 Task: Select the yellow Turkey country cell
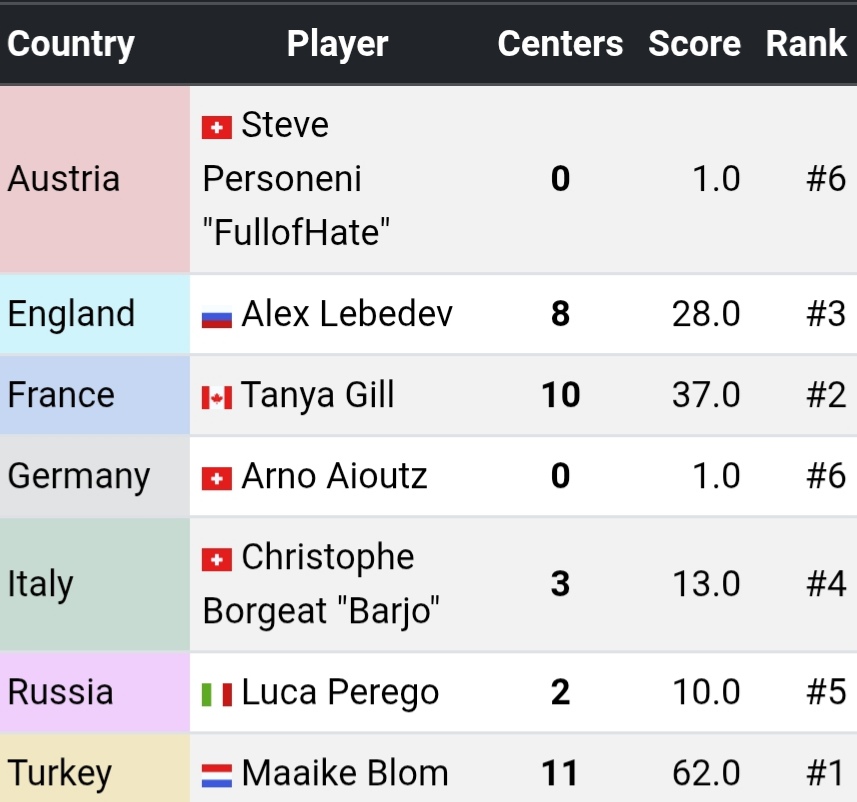point(94,773)
